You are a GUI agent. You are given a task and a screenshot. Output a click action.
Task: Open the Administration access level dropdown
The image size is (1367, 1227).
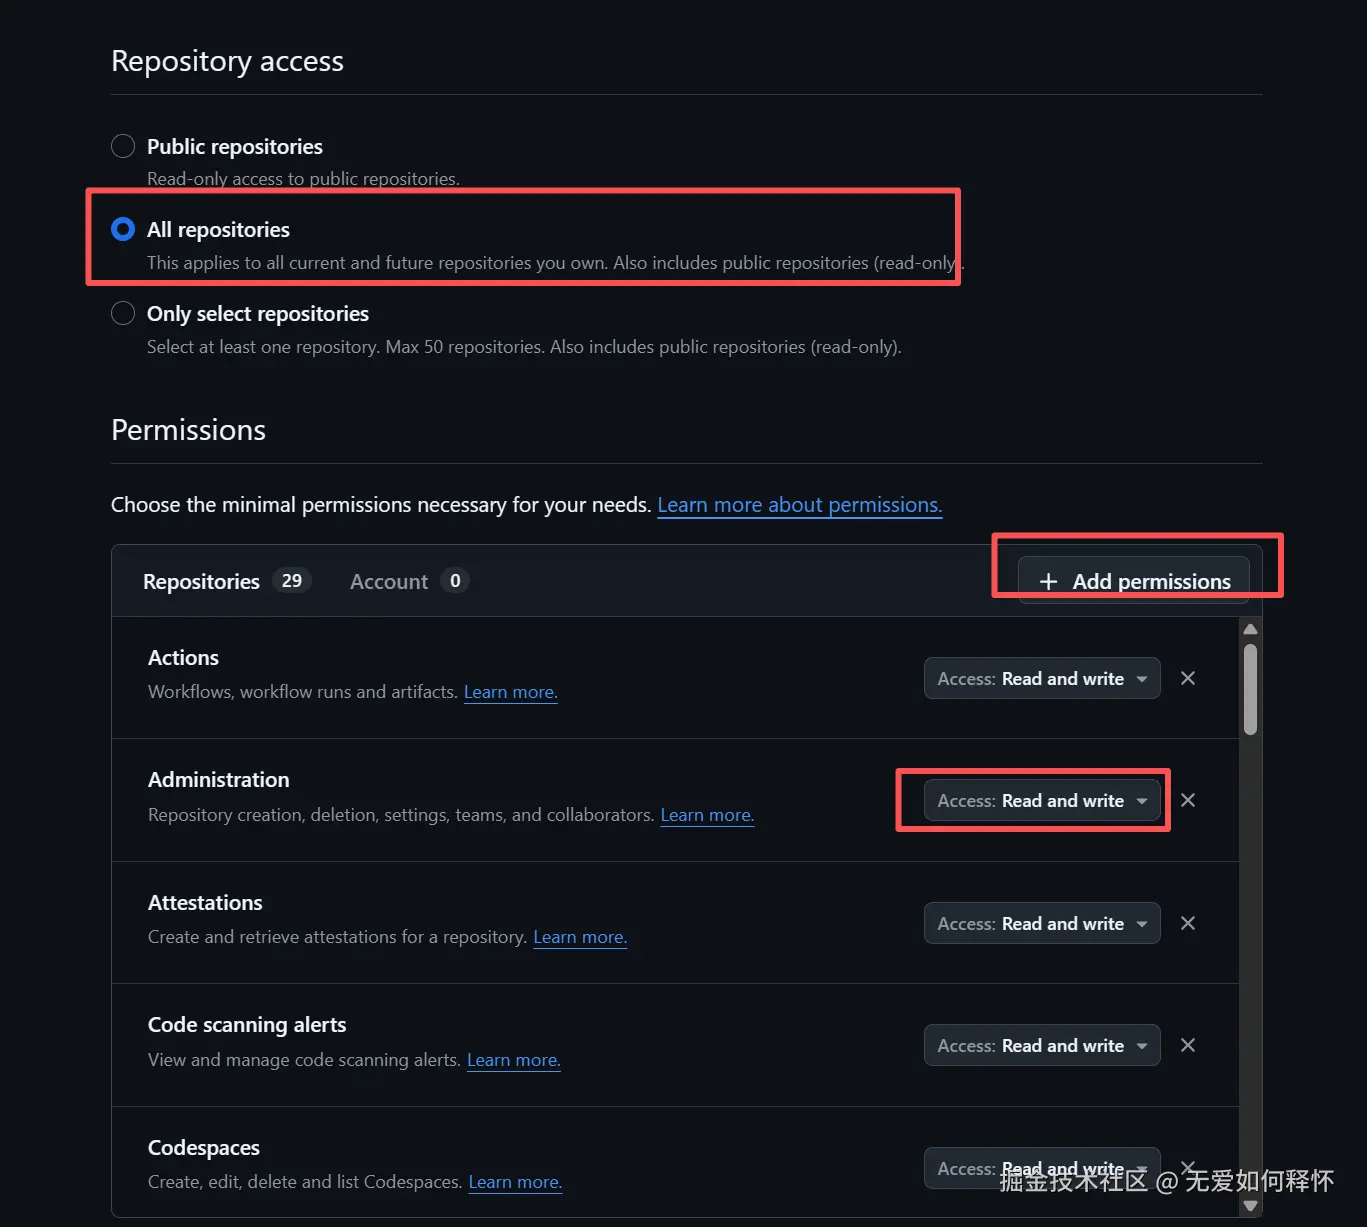(x=1041, y=800)
